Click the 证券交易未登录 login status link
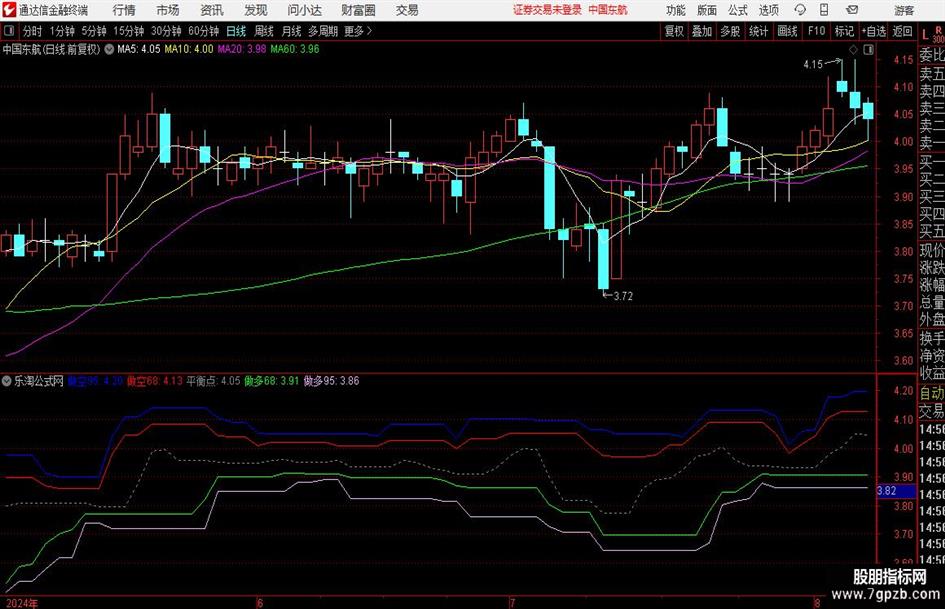Viewport: 945px width, 609px height. coord(548,10)
